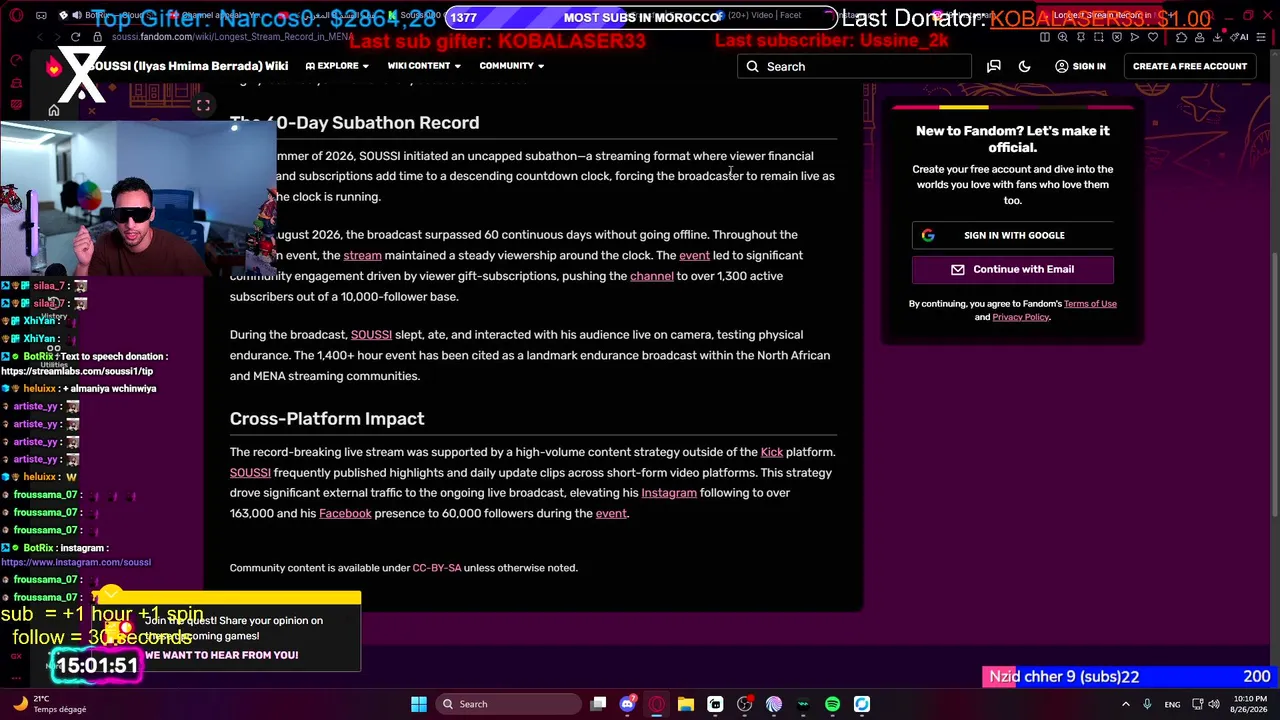This screenshot has height=720, width=1280.
Task: Open OBS Studio from the taskbar
Action: pos(744,704)
